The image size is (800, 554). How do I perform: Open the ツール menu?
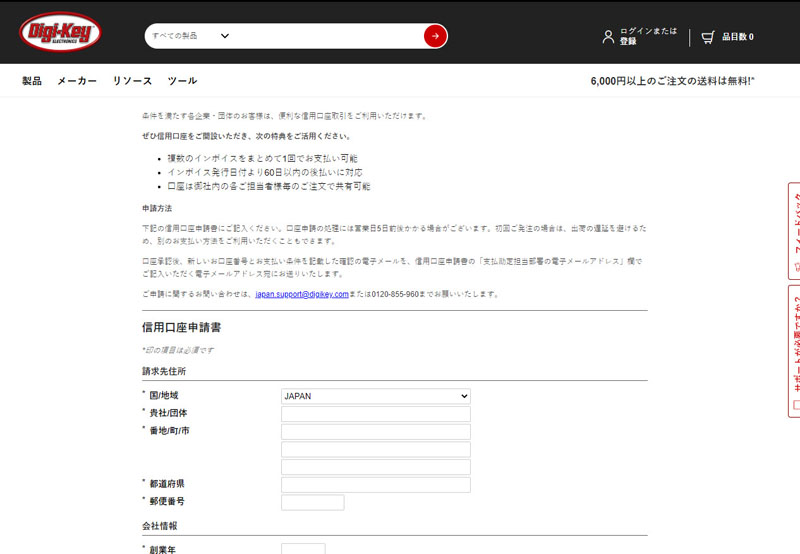182,80
